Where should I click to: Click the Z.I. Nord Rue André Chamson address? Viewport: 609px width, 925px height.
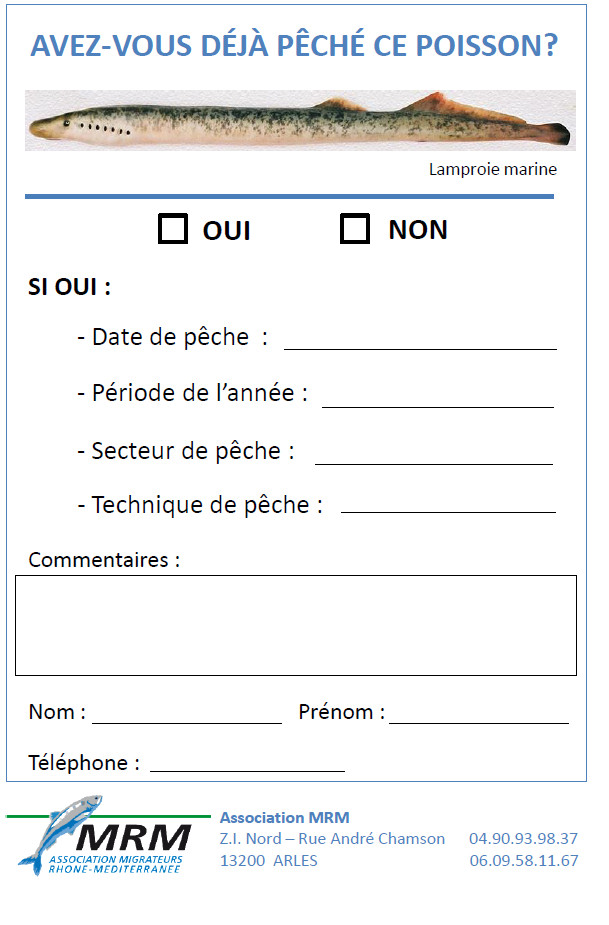(332, 839)
